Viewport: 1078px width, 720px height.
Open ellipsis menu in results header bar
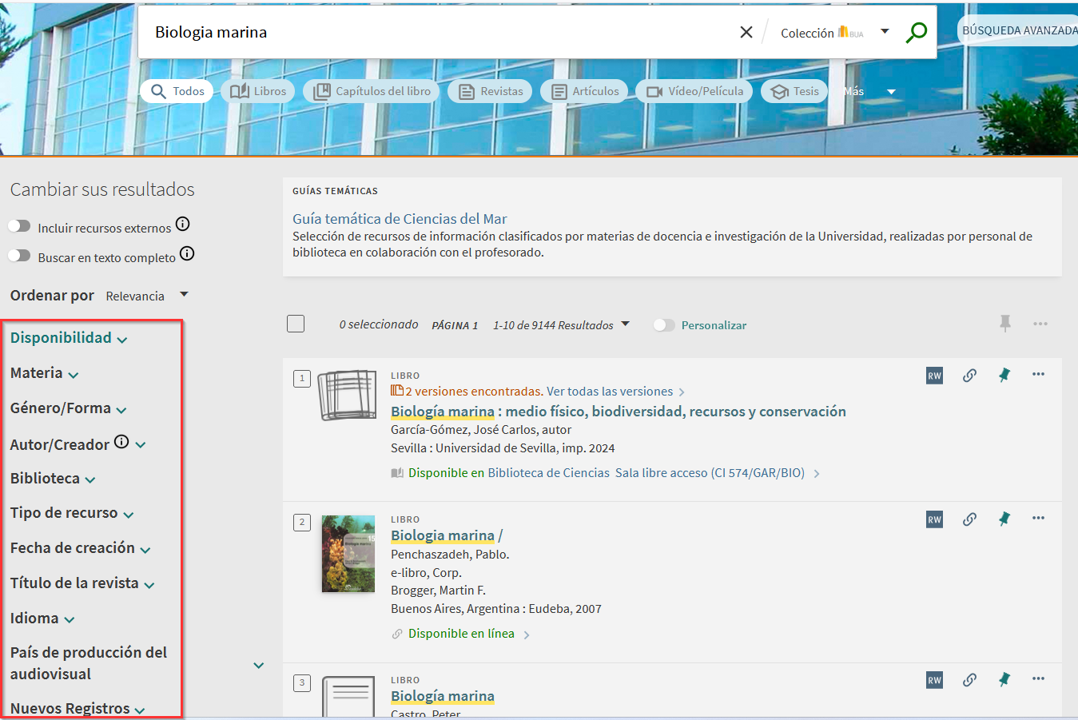(1040, 324)
